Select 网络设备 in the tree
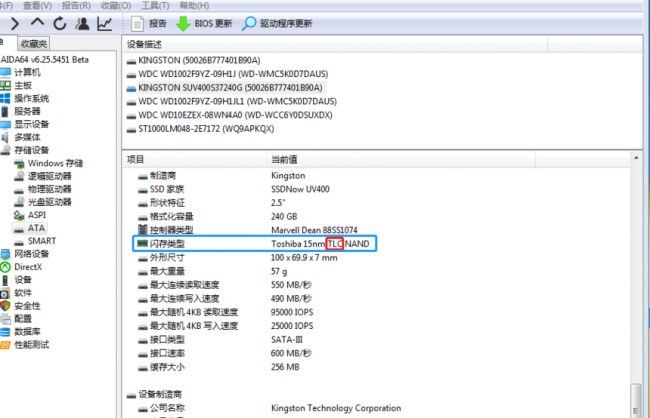 pos(24,254)
